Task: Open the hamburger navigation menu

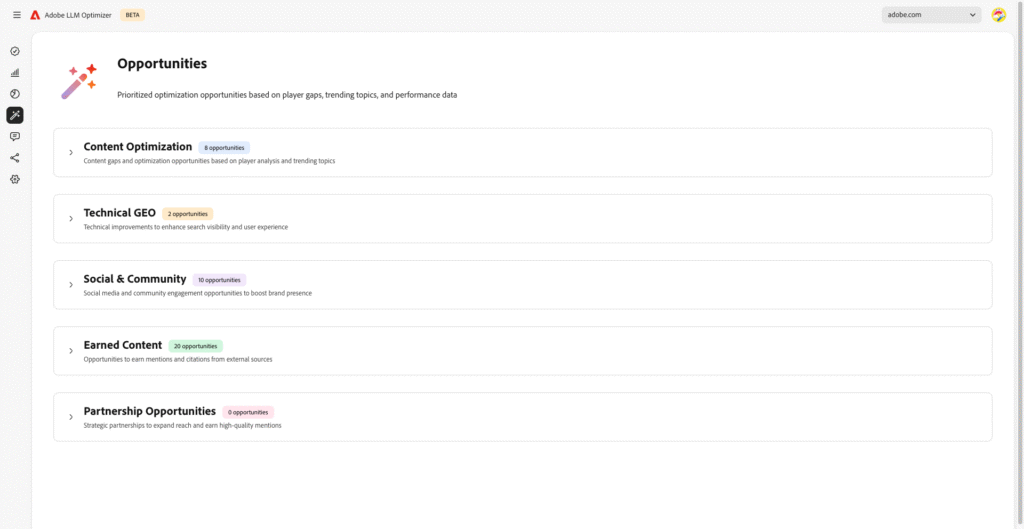Action: (17, 15)
